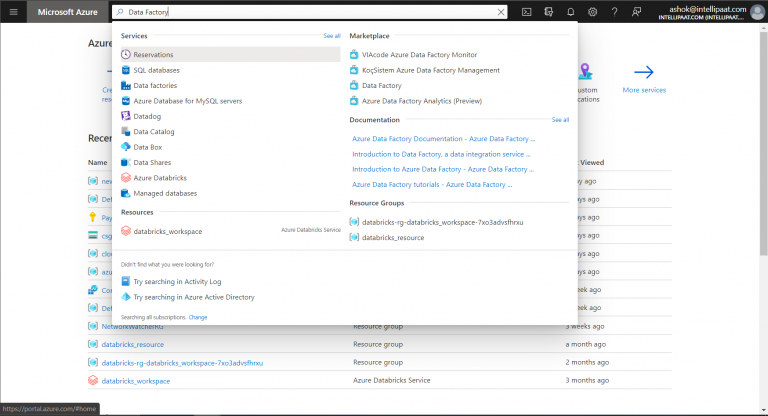Image resolution: width=768 pixels, height=416 pixels.
Task: Open Cloud Shell icon in header
Action: (527, 12)
